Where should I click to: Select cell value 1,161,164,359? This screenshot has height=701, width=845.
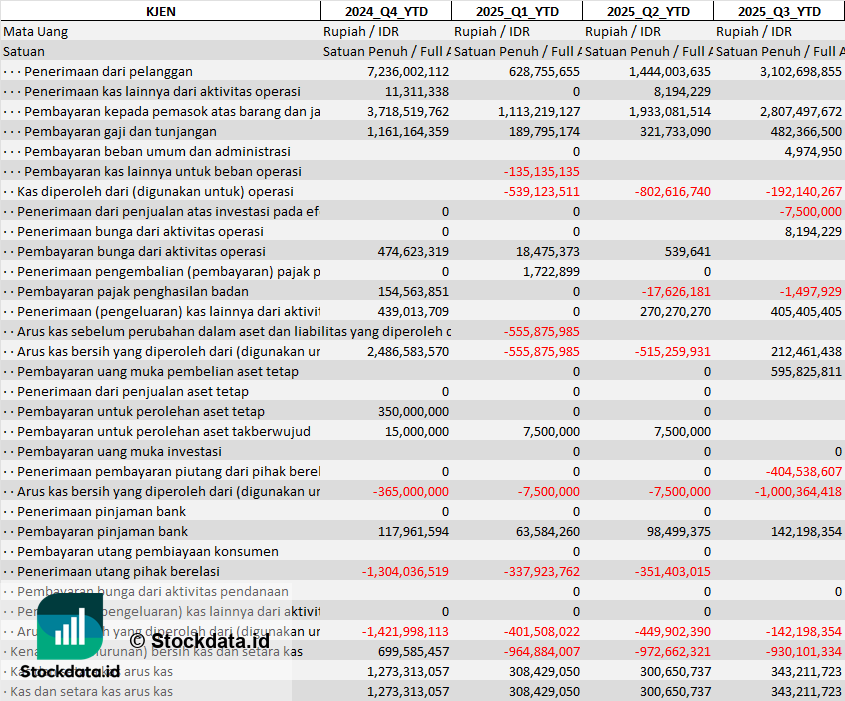tap(408, 131)
